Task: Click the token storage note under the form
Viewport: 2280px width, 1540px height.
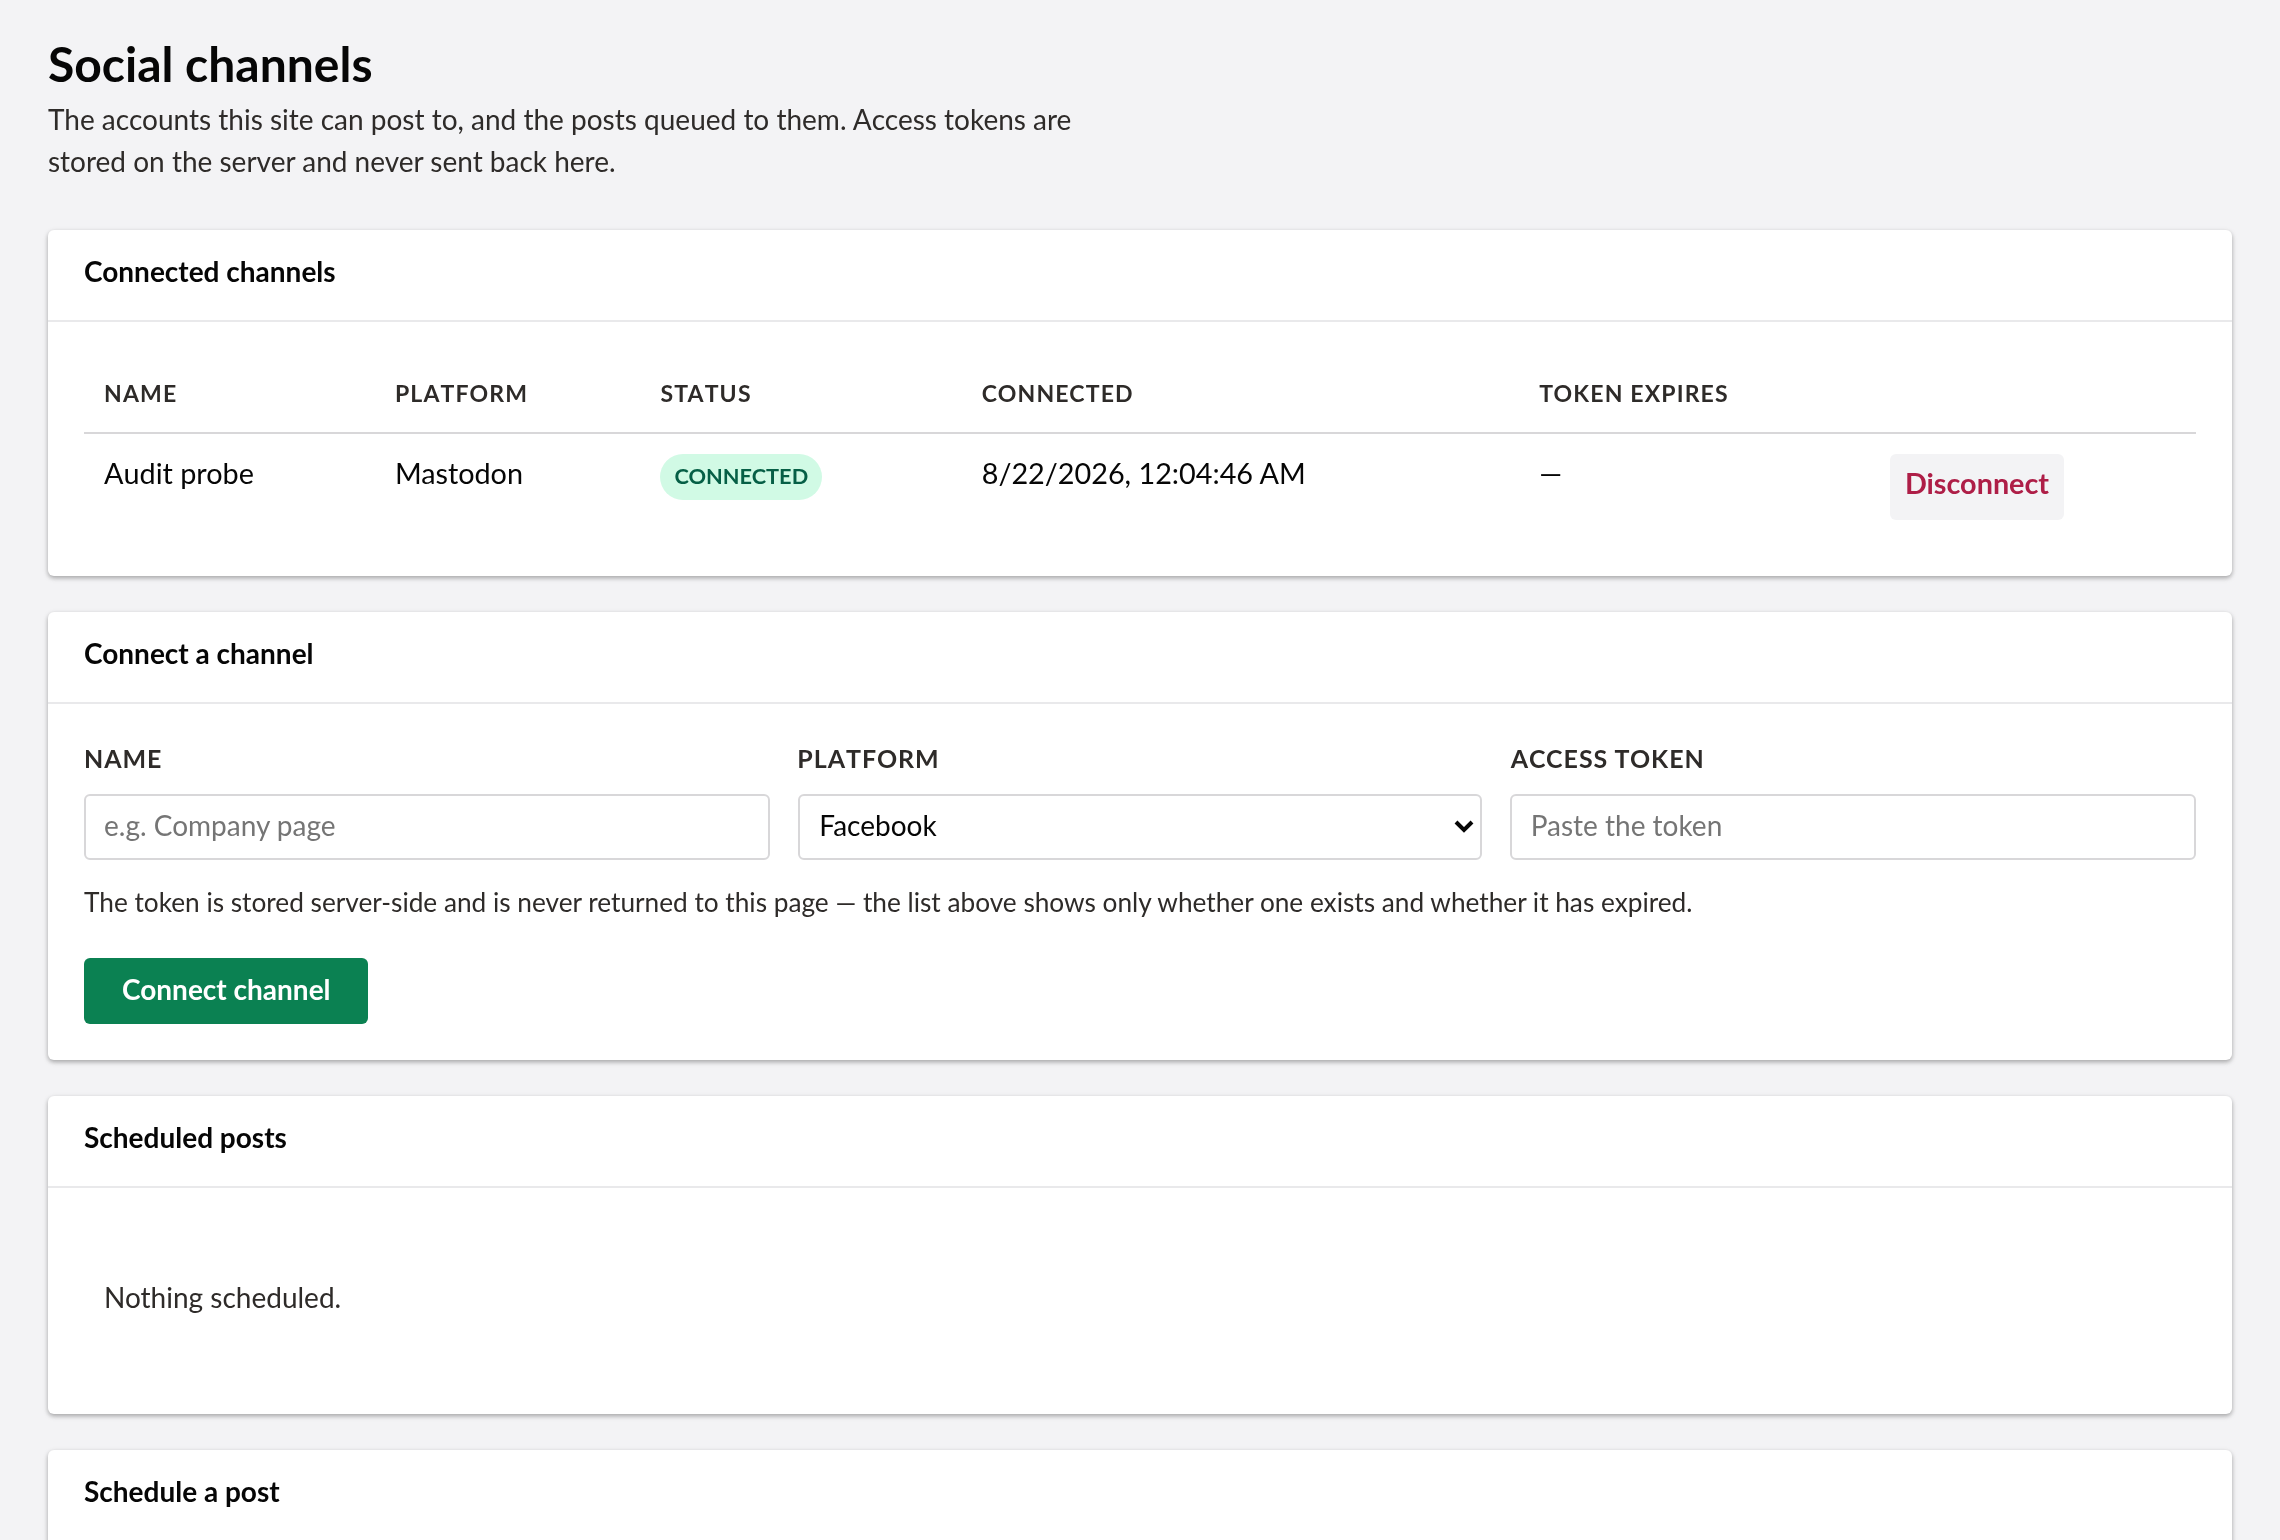Action: tap(888, 903)
